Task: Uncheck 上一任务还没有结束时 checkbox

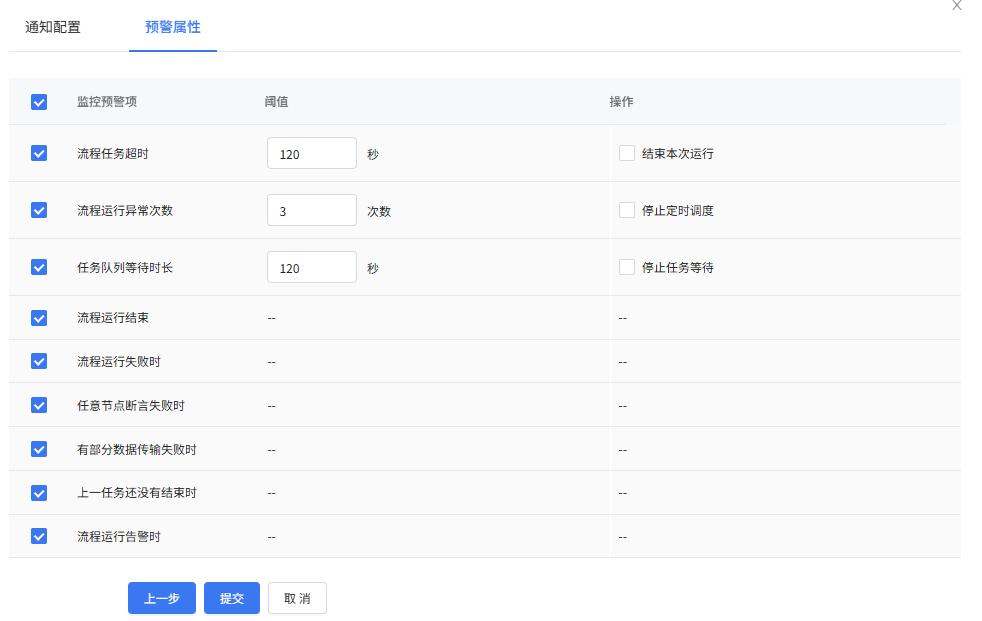Action: 39,493
